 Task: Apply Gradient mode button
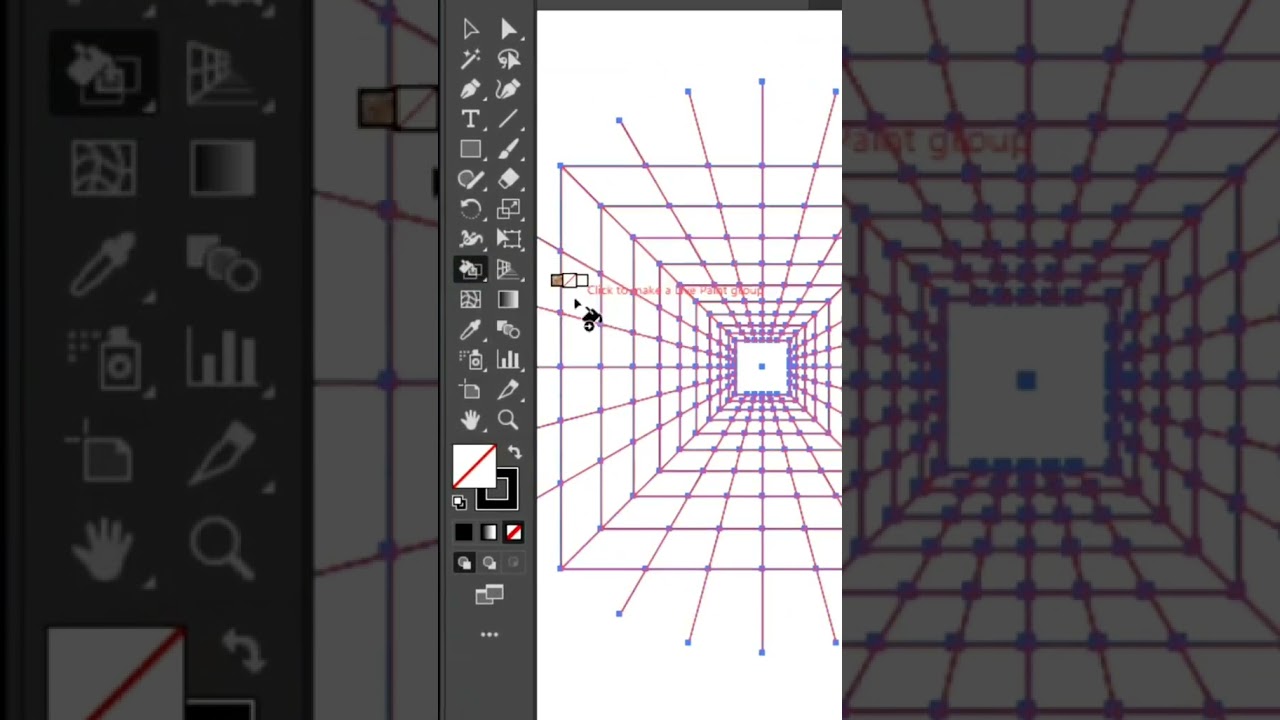coord(489,533)
